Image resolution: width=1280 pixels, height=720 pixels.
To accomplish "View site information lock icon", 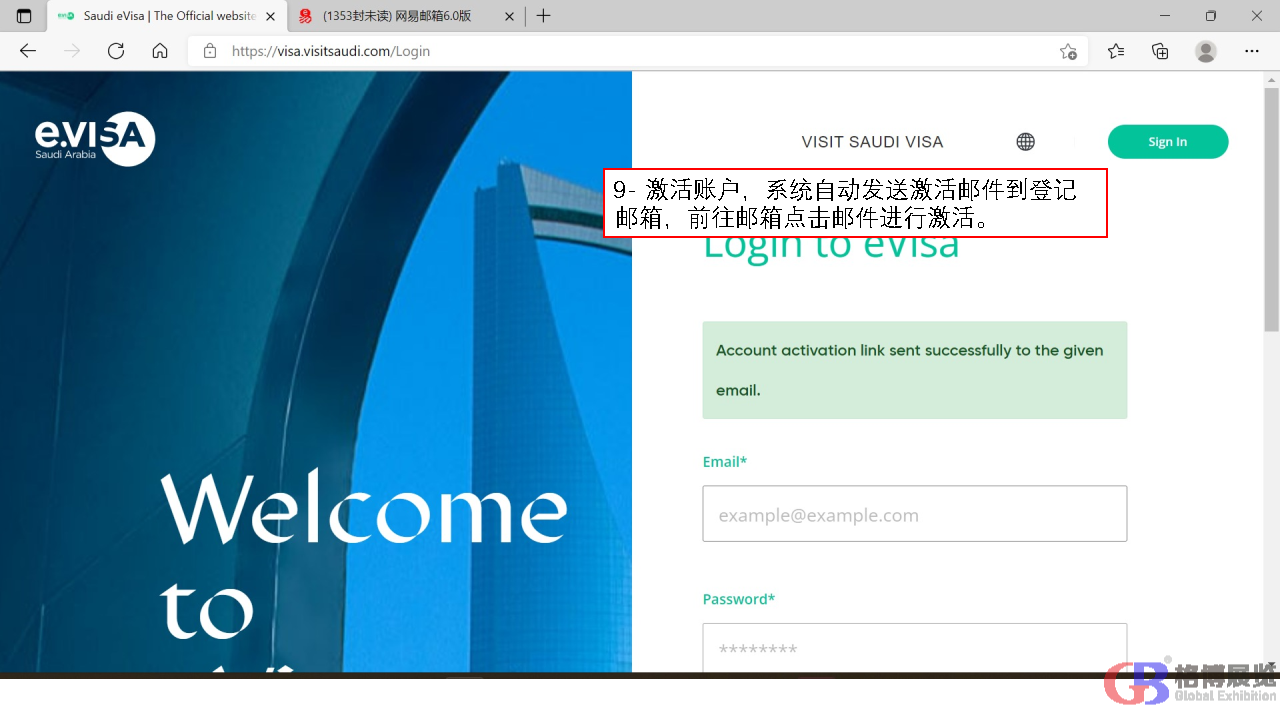I will point(210,51).
